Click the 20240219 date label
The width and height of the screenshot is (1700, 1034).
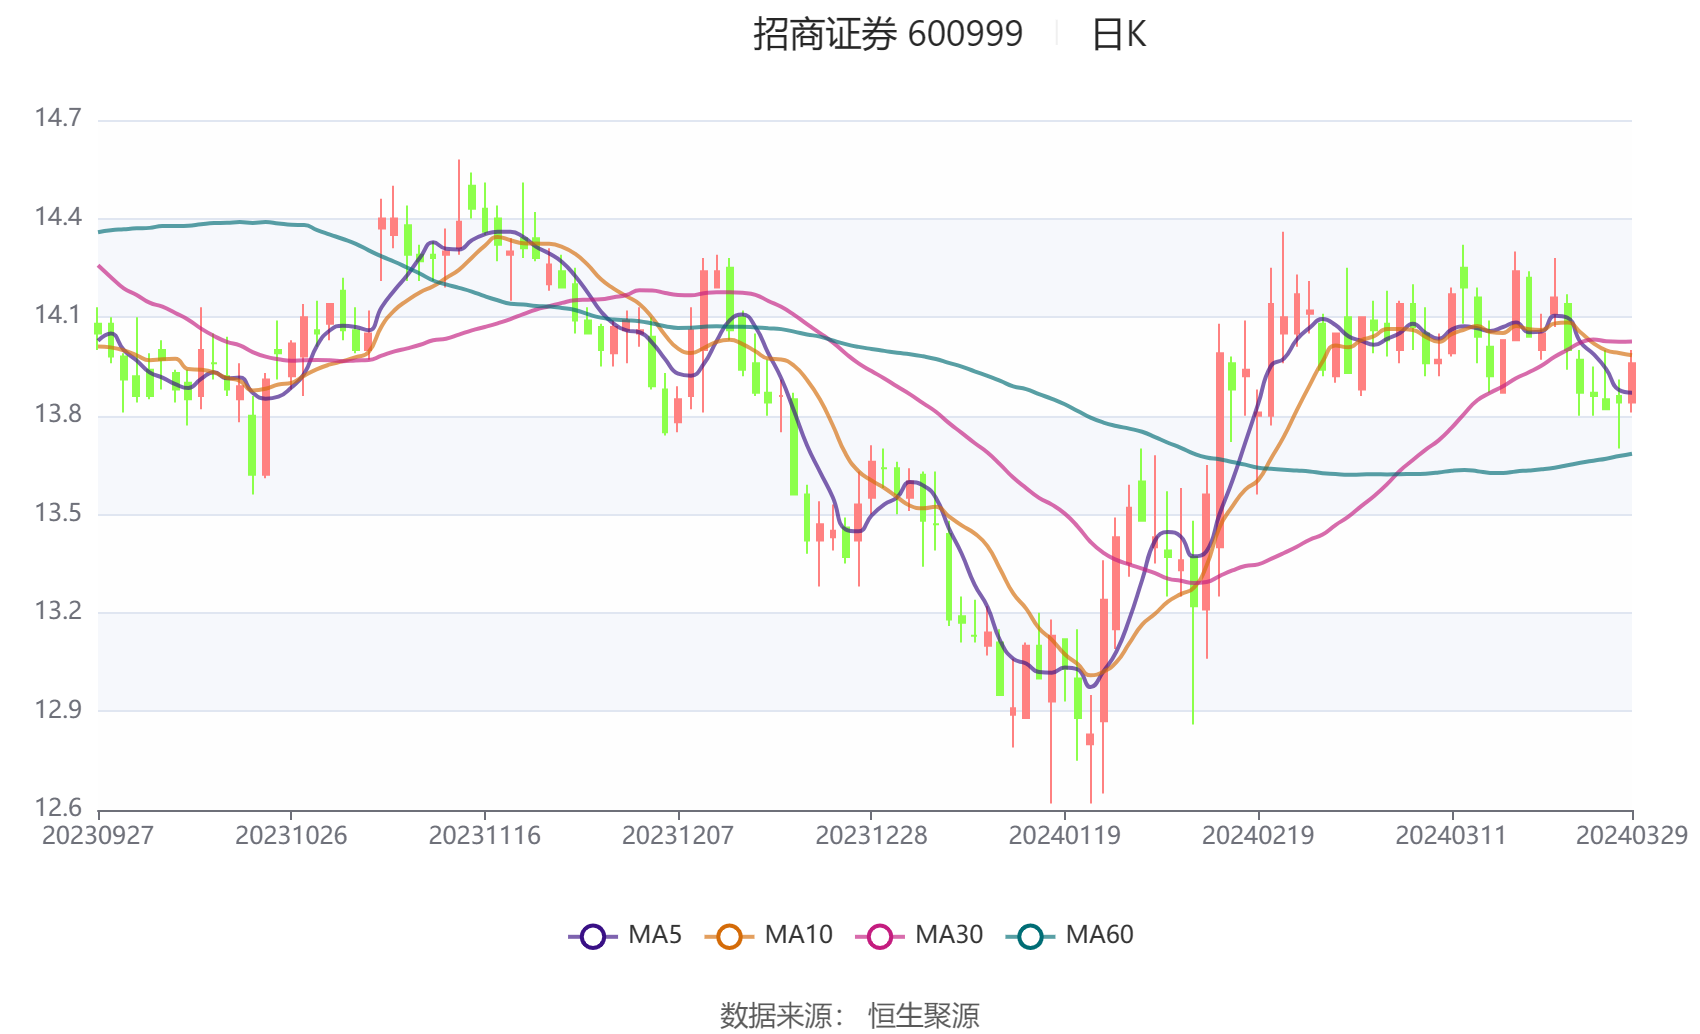[x=1258, y=836]
